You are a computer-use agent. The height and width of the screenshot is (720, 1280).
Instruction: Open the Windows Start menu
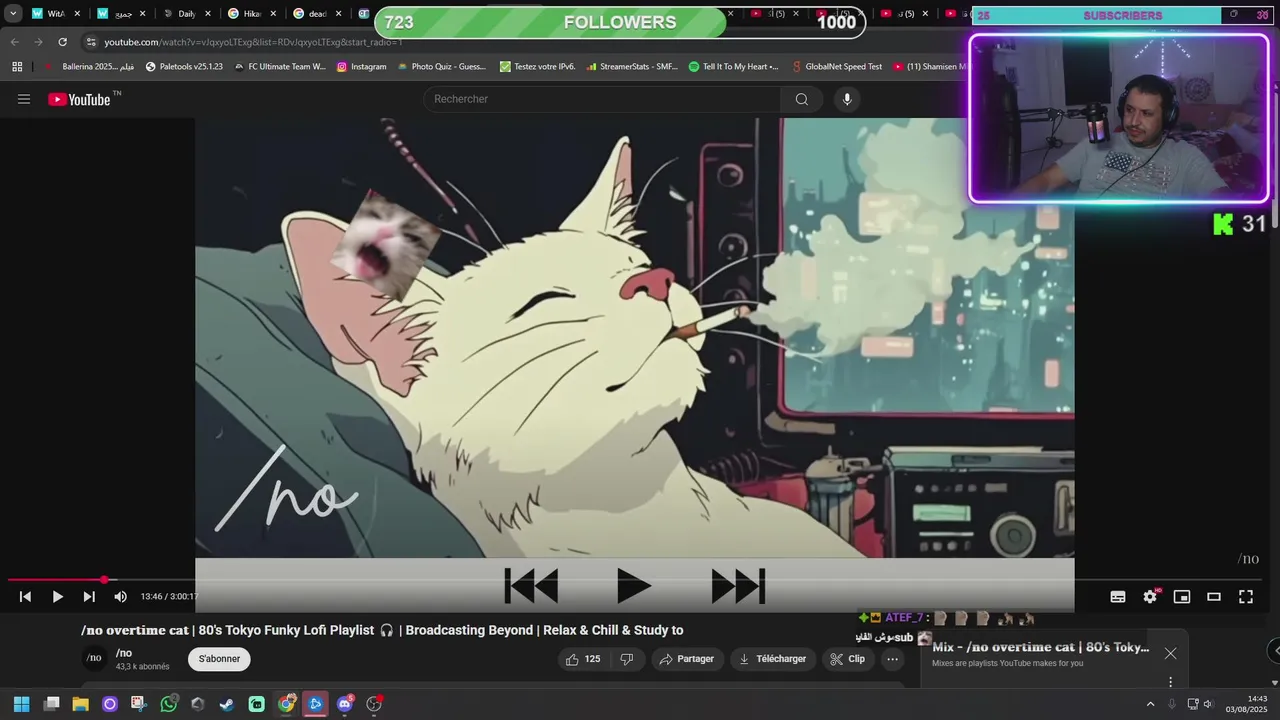pos(21,704)
